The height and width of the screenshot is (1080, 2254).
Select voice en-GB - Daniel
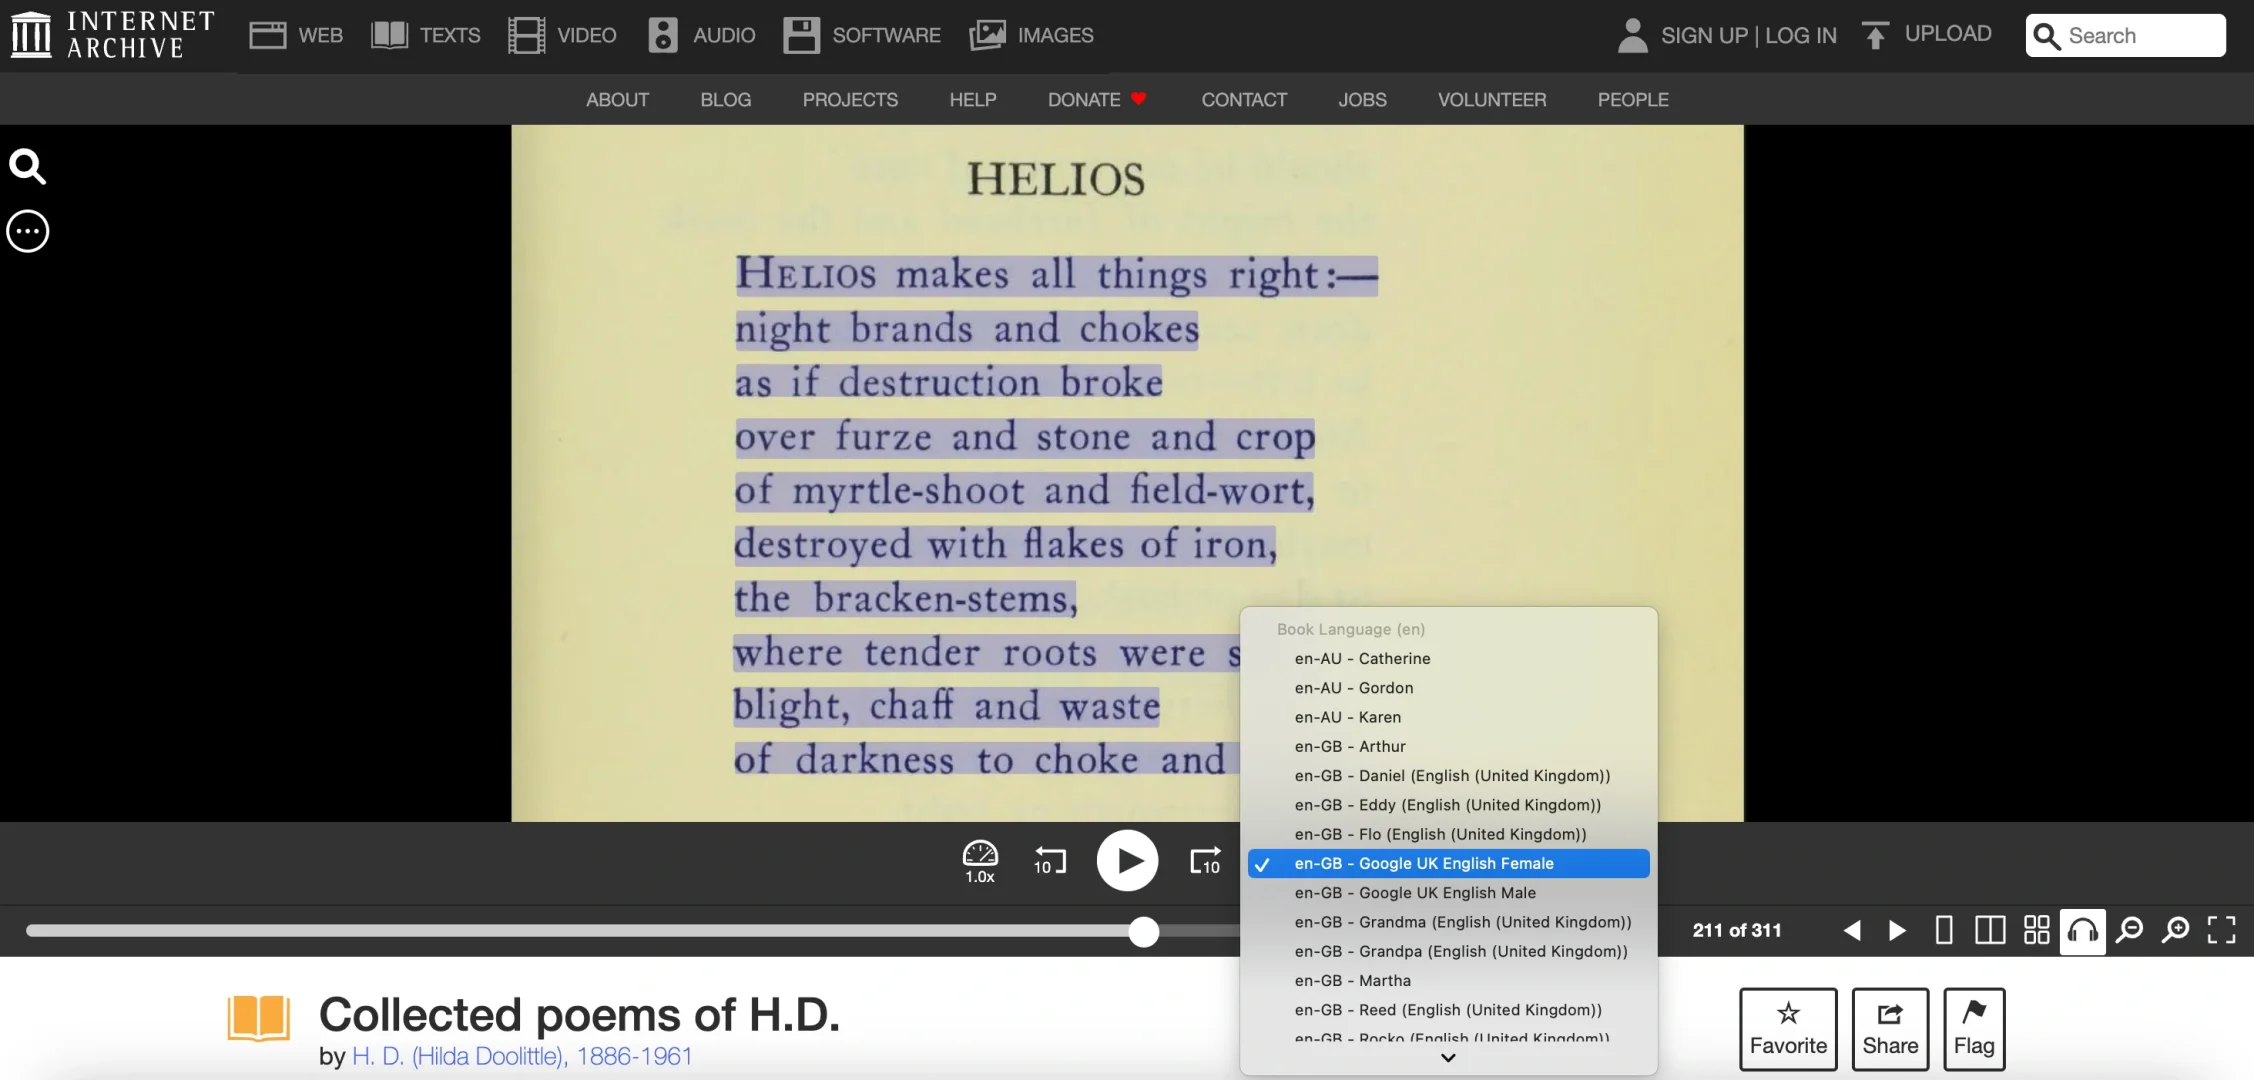coord(1449,776)
